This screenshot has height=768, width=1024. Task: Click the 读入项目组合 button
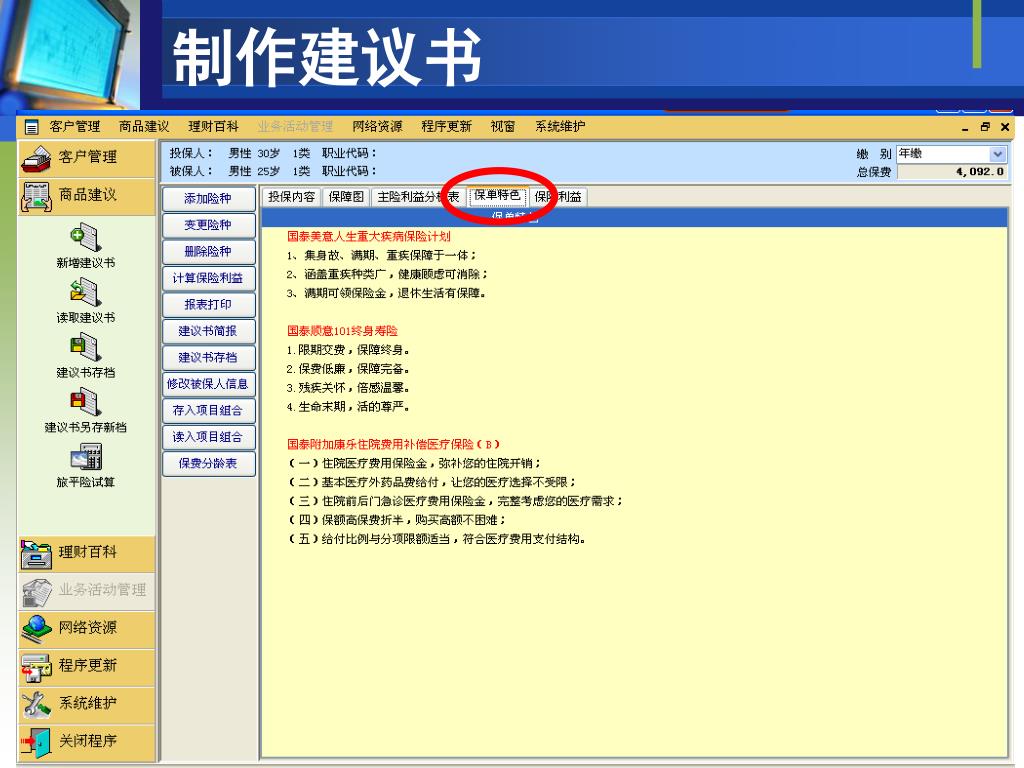coord(208,437)
